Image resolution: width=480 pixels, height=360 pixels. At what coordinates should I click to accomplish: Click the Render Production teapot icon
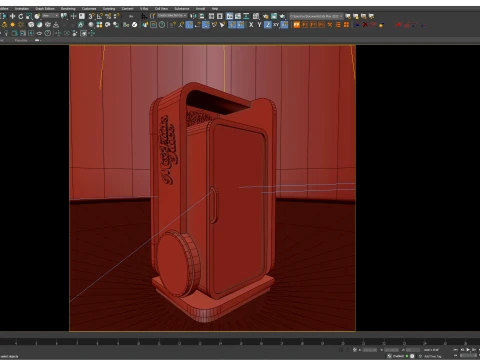click(x=282, y=16)
